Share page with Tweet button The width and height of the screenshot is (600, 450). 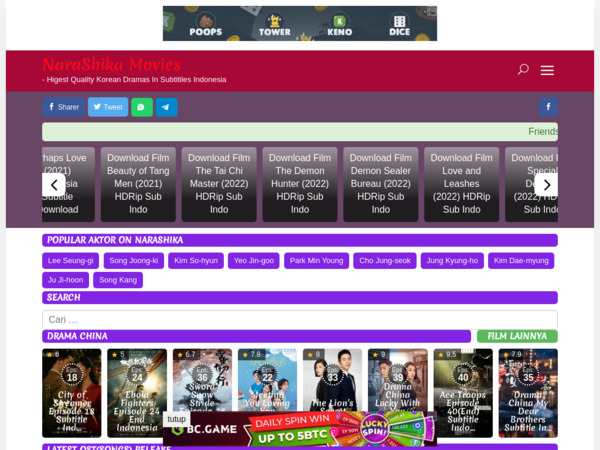pyautogui.click(x=108, y=107)
